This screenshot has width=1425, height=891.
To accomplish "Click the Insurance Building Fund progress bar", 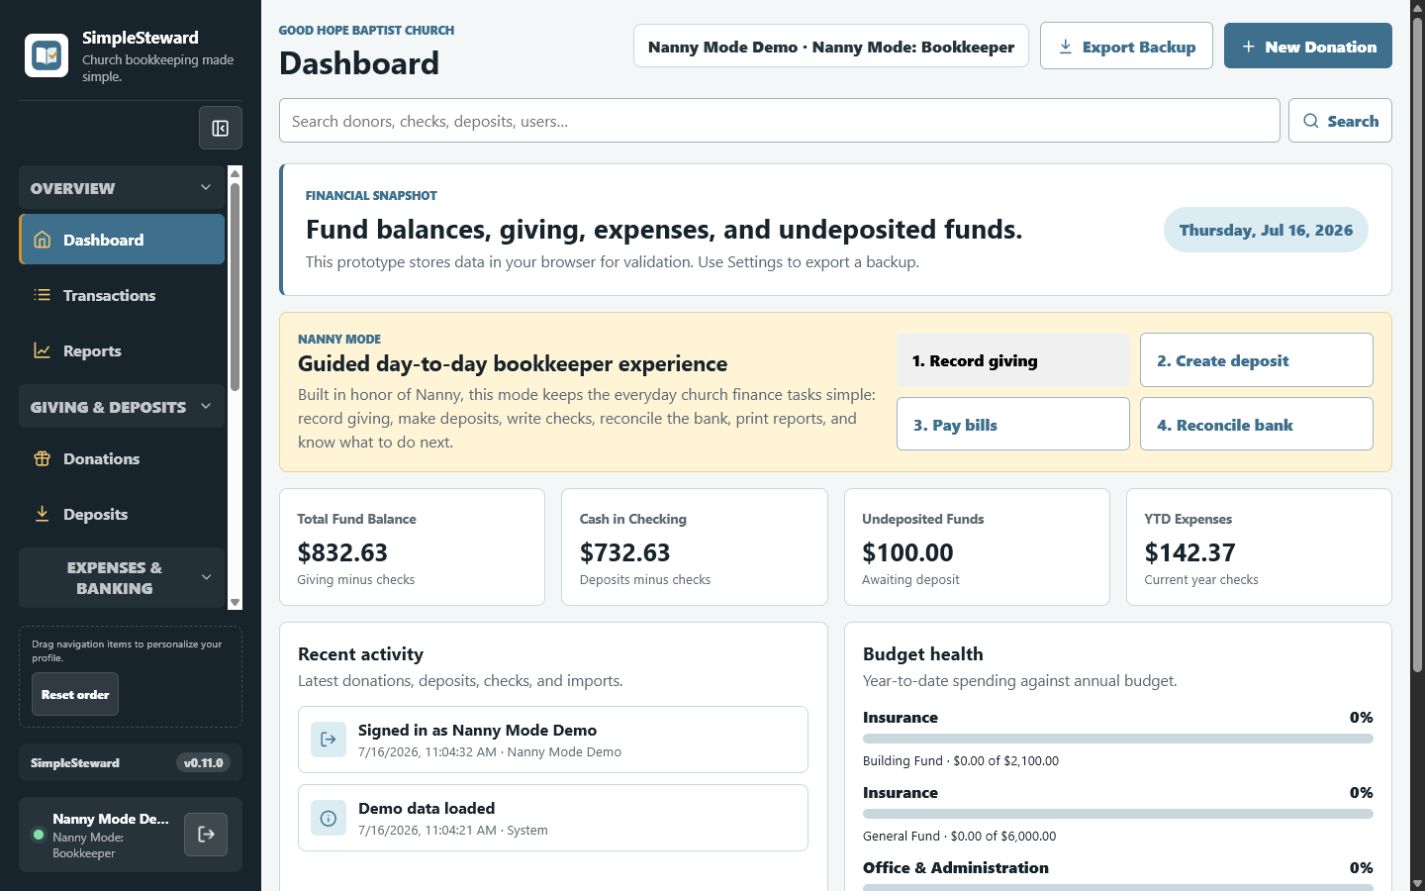I will click(1118, 739).
